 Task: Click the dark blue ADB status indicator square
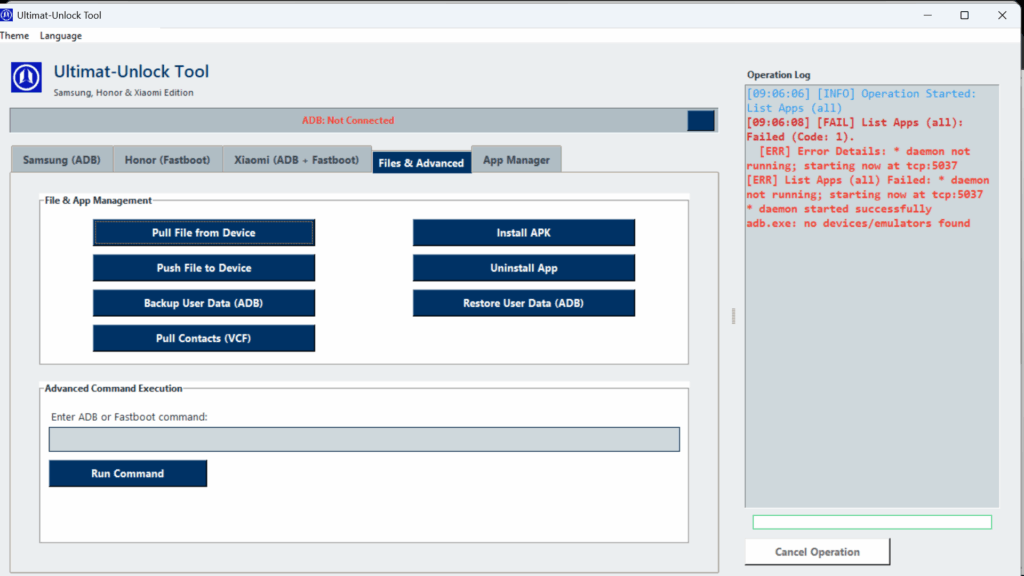701,121
